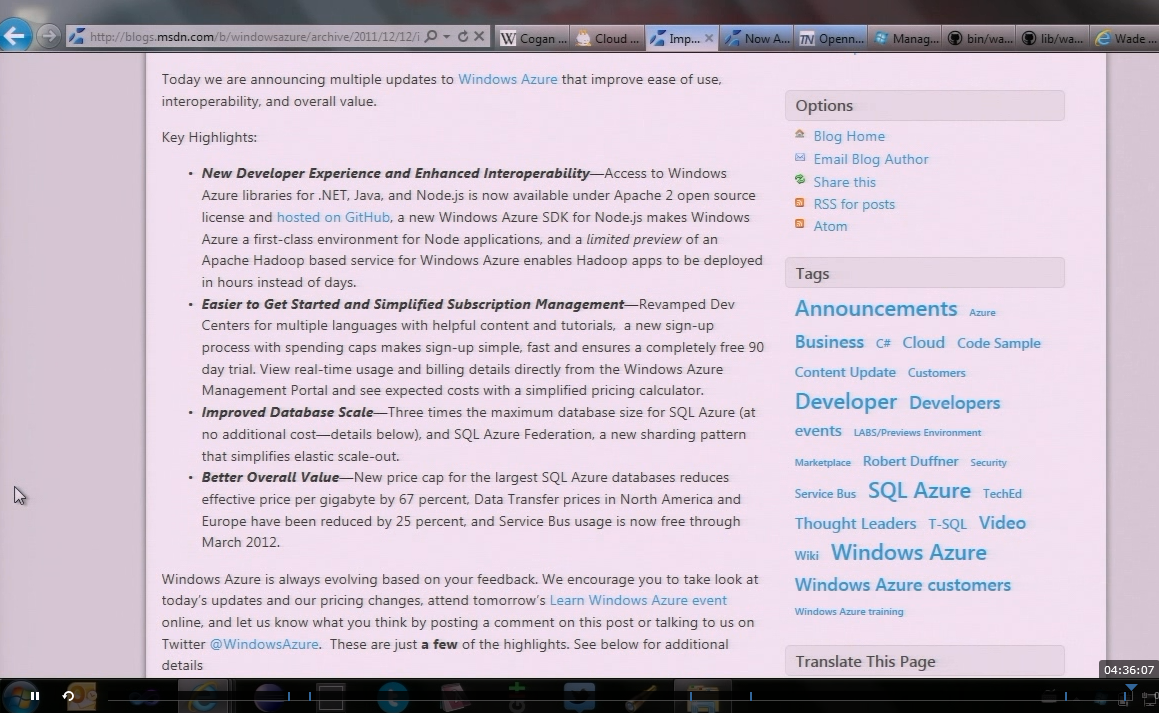Switch to the Cloud tab
The image size is (1159, 713).
coord(608,38)
